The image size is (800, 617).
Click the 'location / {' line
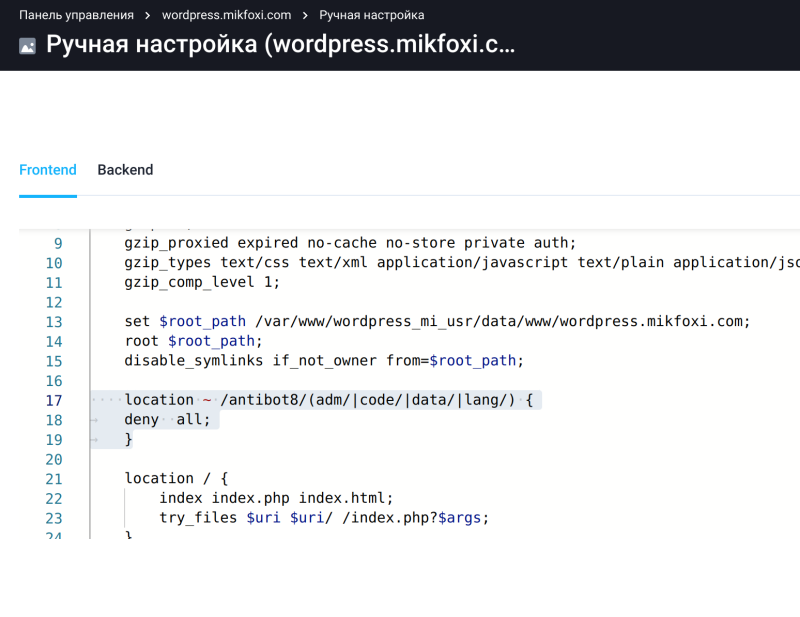(x=176, y=479)
